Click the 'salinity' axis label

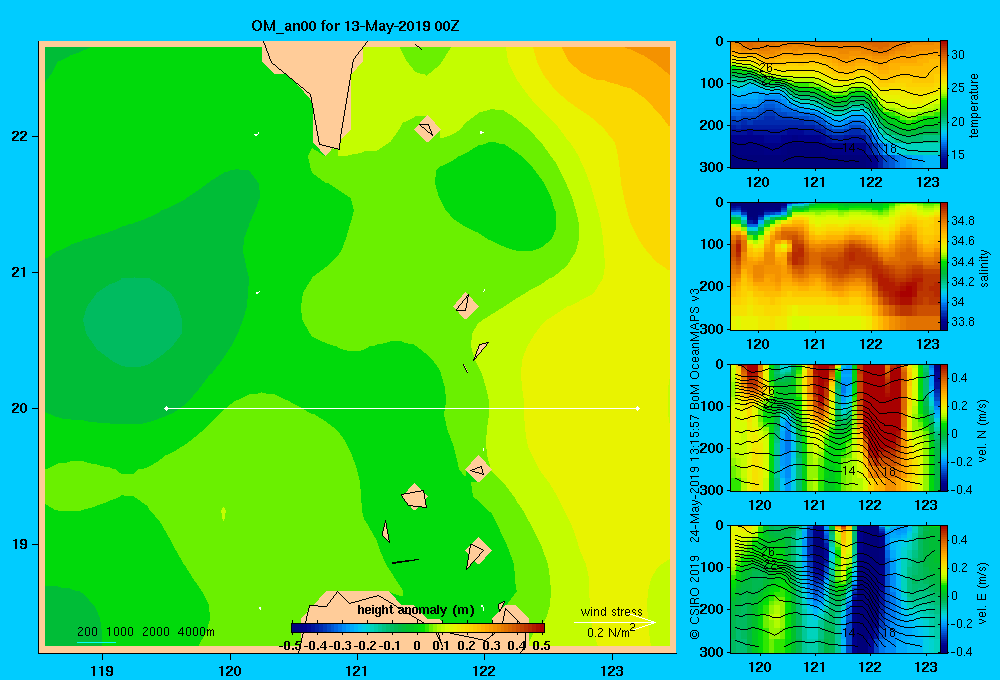[984, 268]
